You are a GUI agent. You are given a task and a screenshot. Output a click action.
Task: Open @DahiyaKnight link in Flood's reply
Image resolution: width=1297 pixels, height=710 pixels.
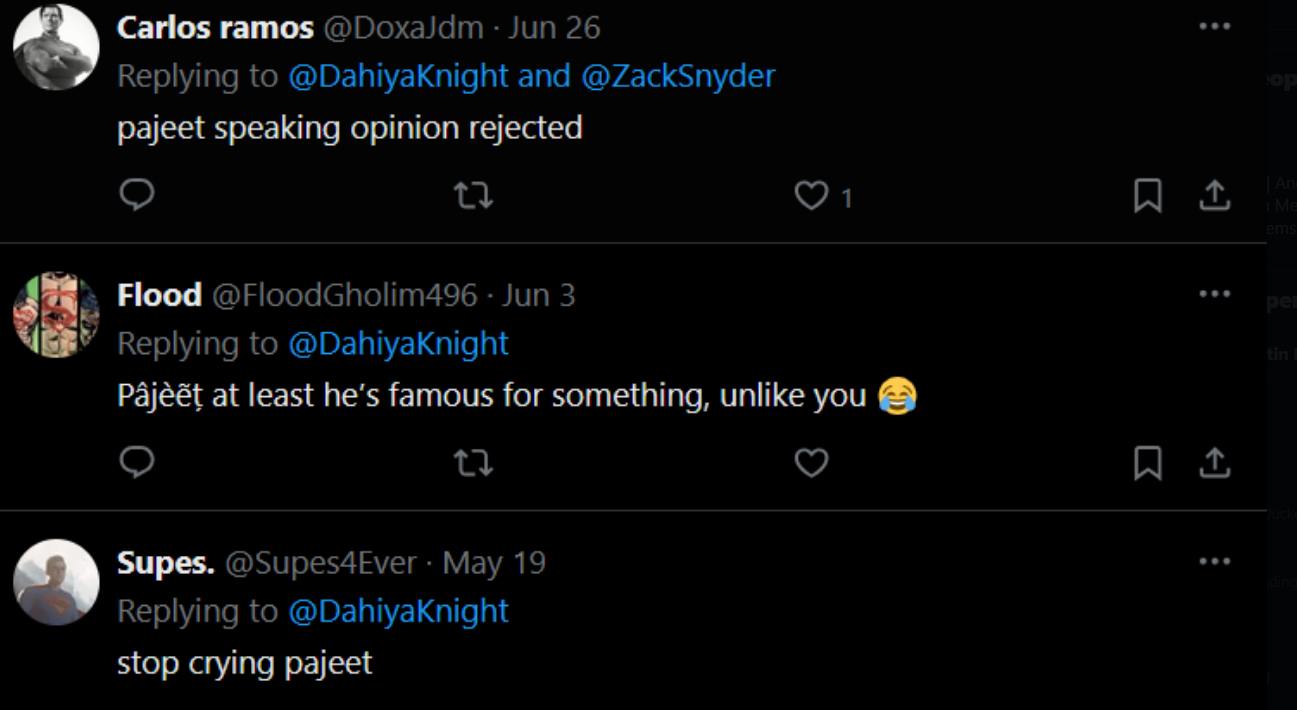coord(398,344)
